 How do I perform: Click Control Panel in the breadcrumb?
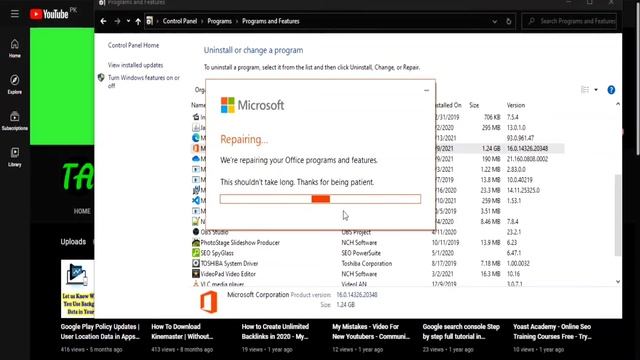pyautogui.click(x=180, y=21)
